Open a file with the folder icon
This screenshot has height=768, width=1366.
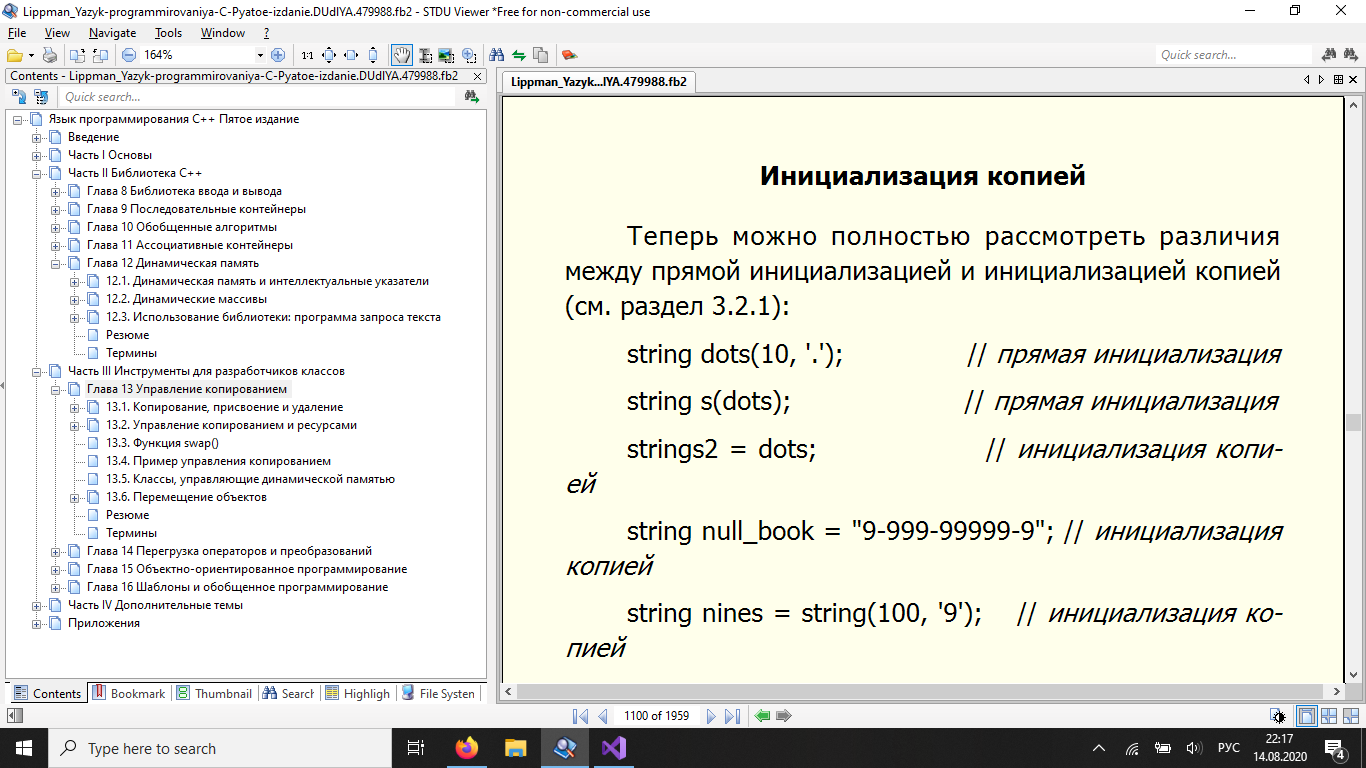coord(14,55)
